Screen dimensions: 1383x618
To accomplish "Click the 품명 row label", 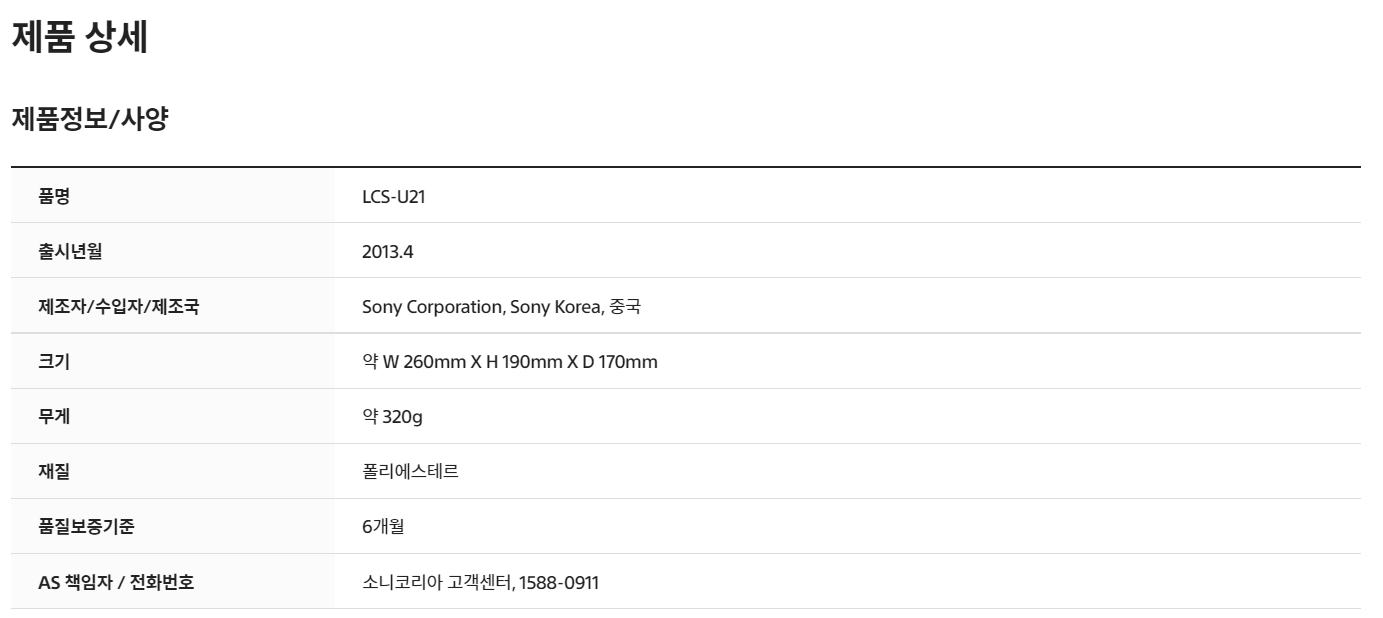I will point(54,196).
